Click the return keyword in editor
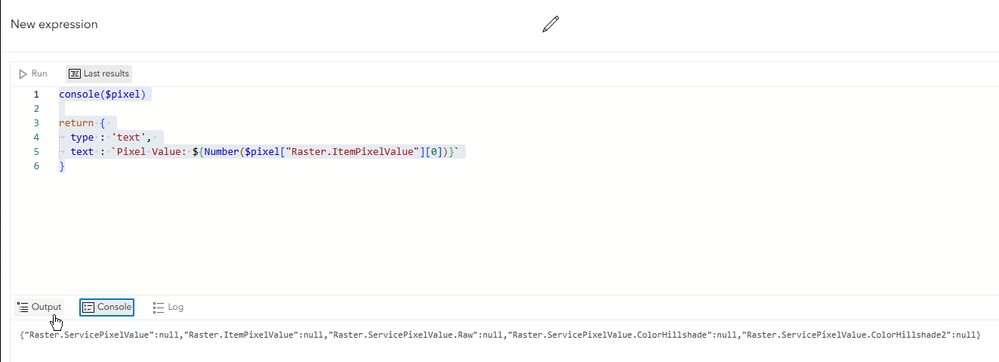 [x=76, y=123]
